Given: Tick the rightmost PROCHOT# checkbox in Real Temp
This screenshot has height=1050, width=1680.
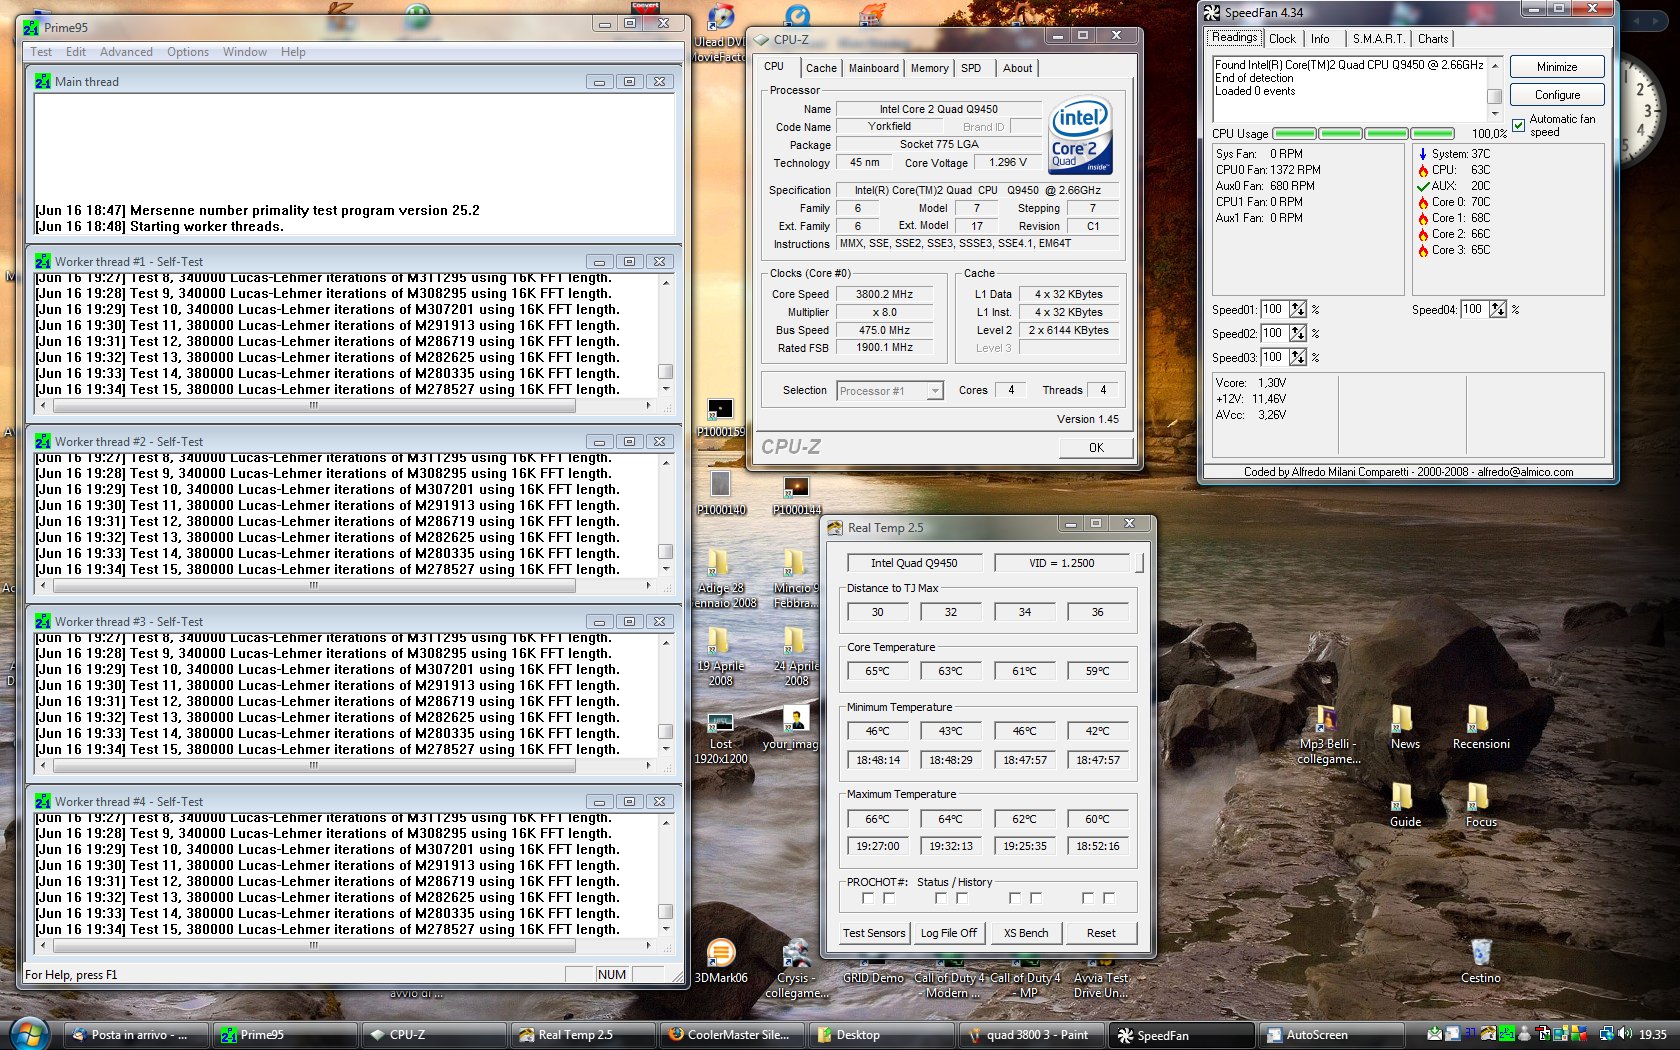Looking at the screenshot, I should 1108,898.
